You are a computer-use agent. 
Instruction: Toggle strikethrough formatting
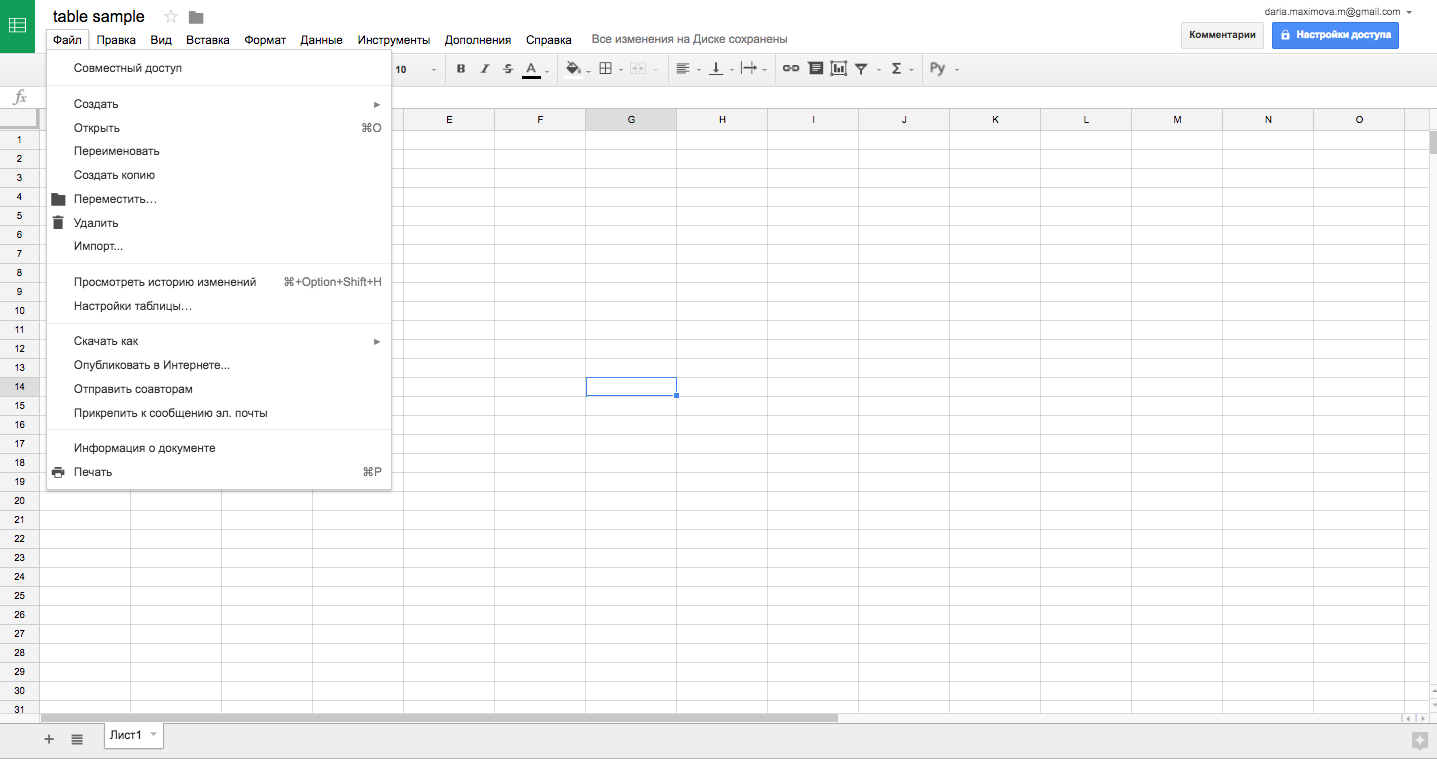click(508, 69)
